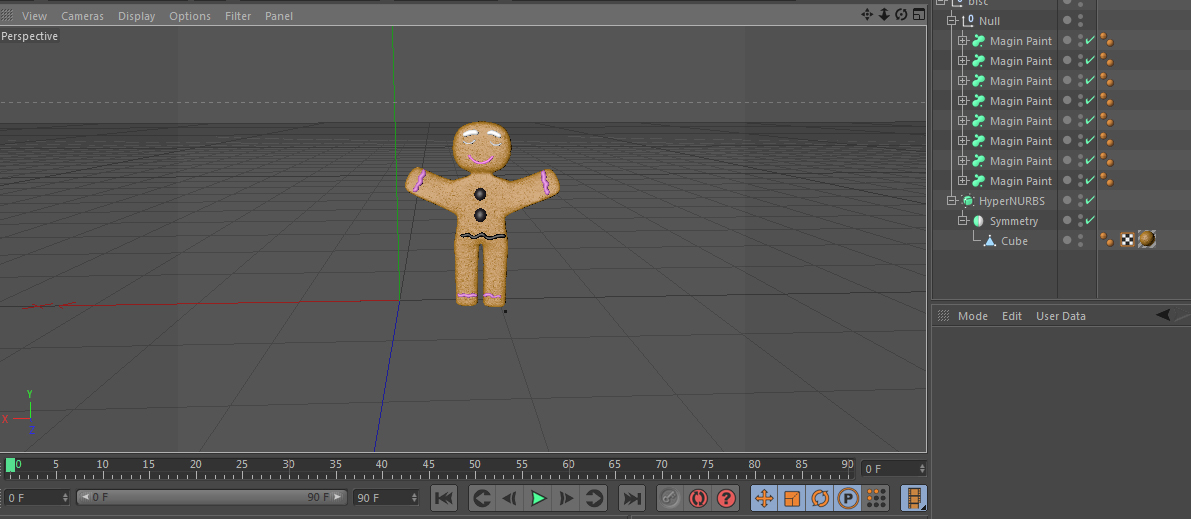
Task: Toggle parameter P keyframe recording icon
Action: pyautogui.click(x=848, y=498)
